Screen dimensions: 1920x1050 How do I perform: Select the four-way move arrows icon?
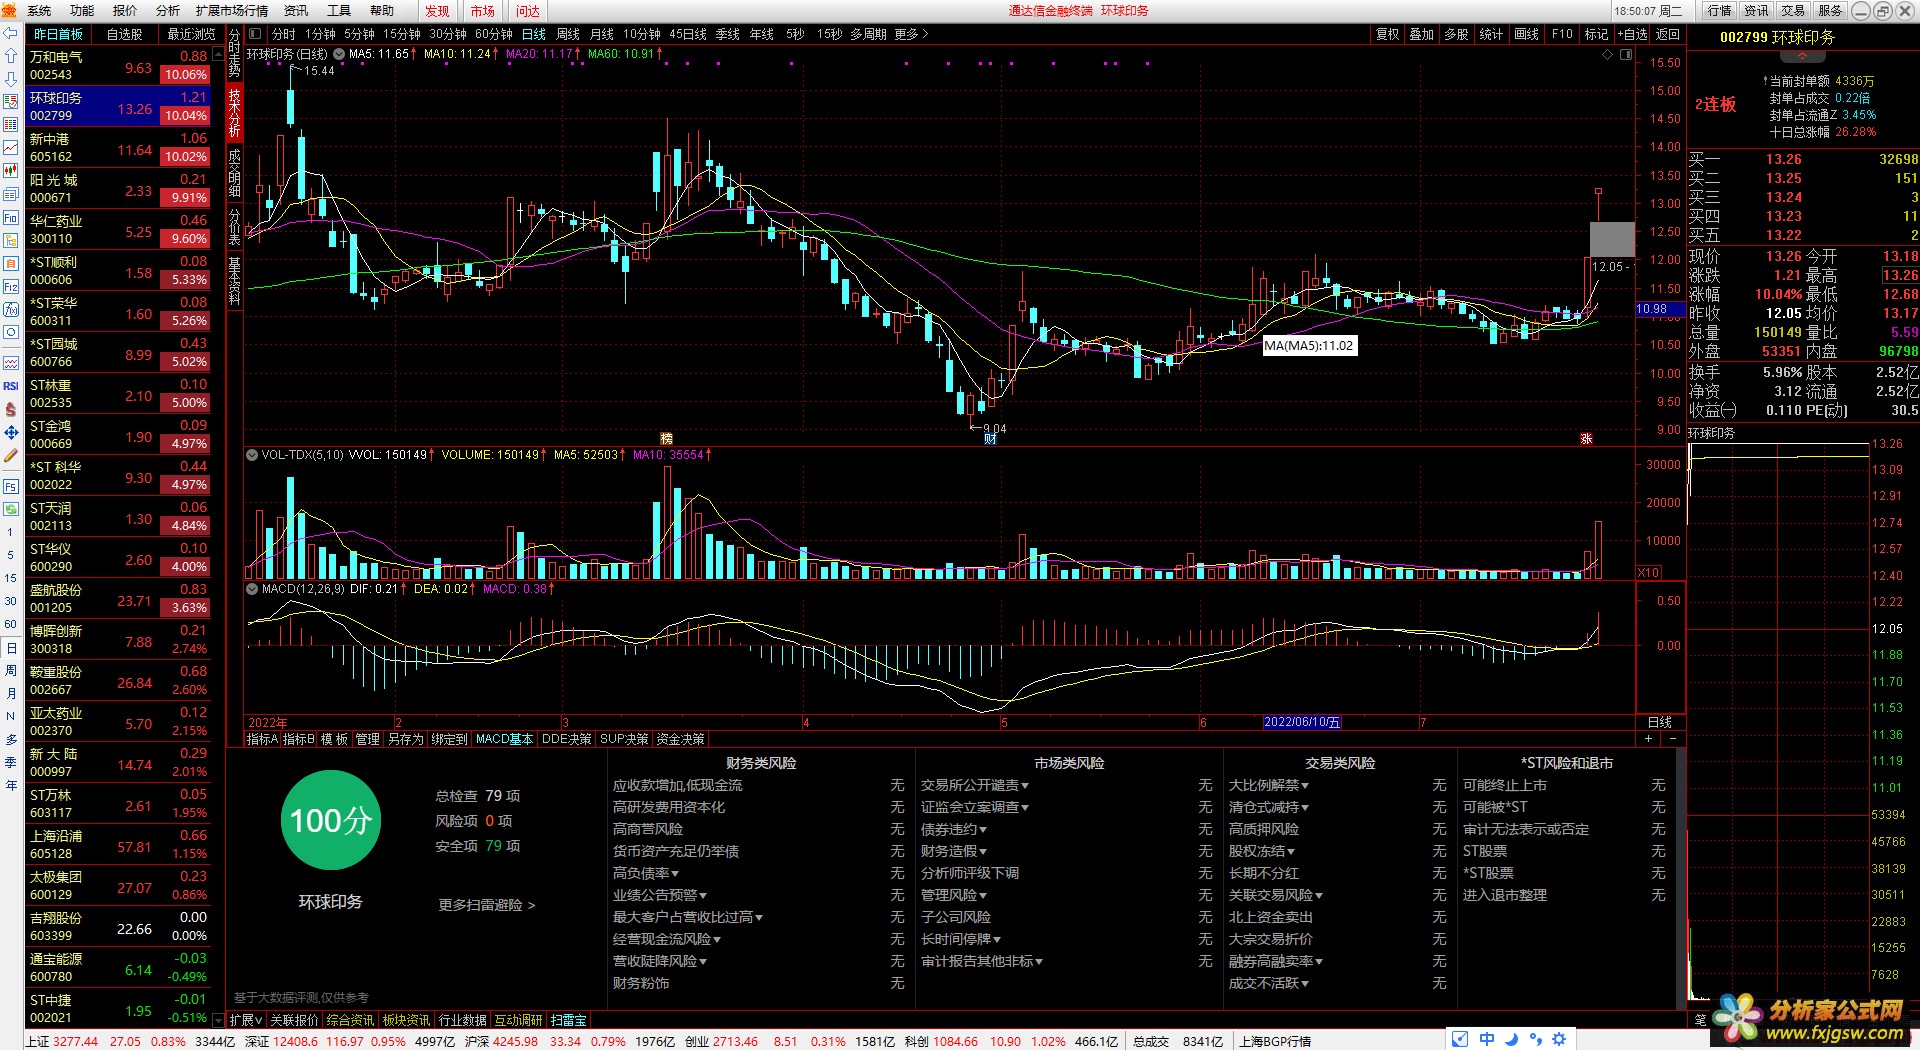click(11, 432)
